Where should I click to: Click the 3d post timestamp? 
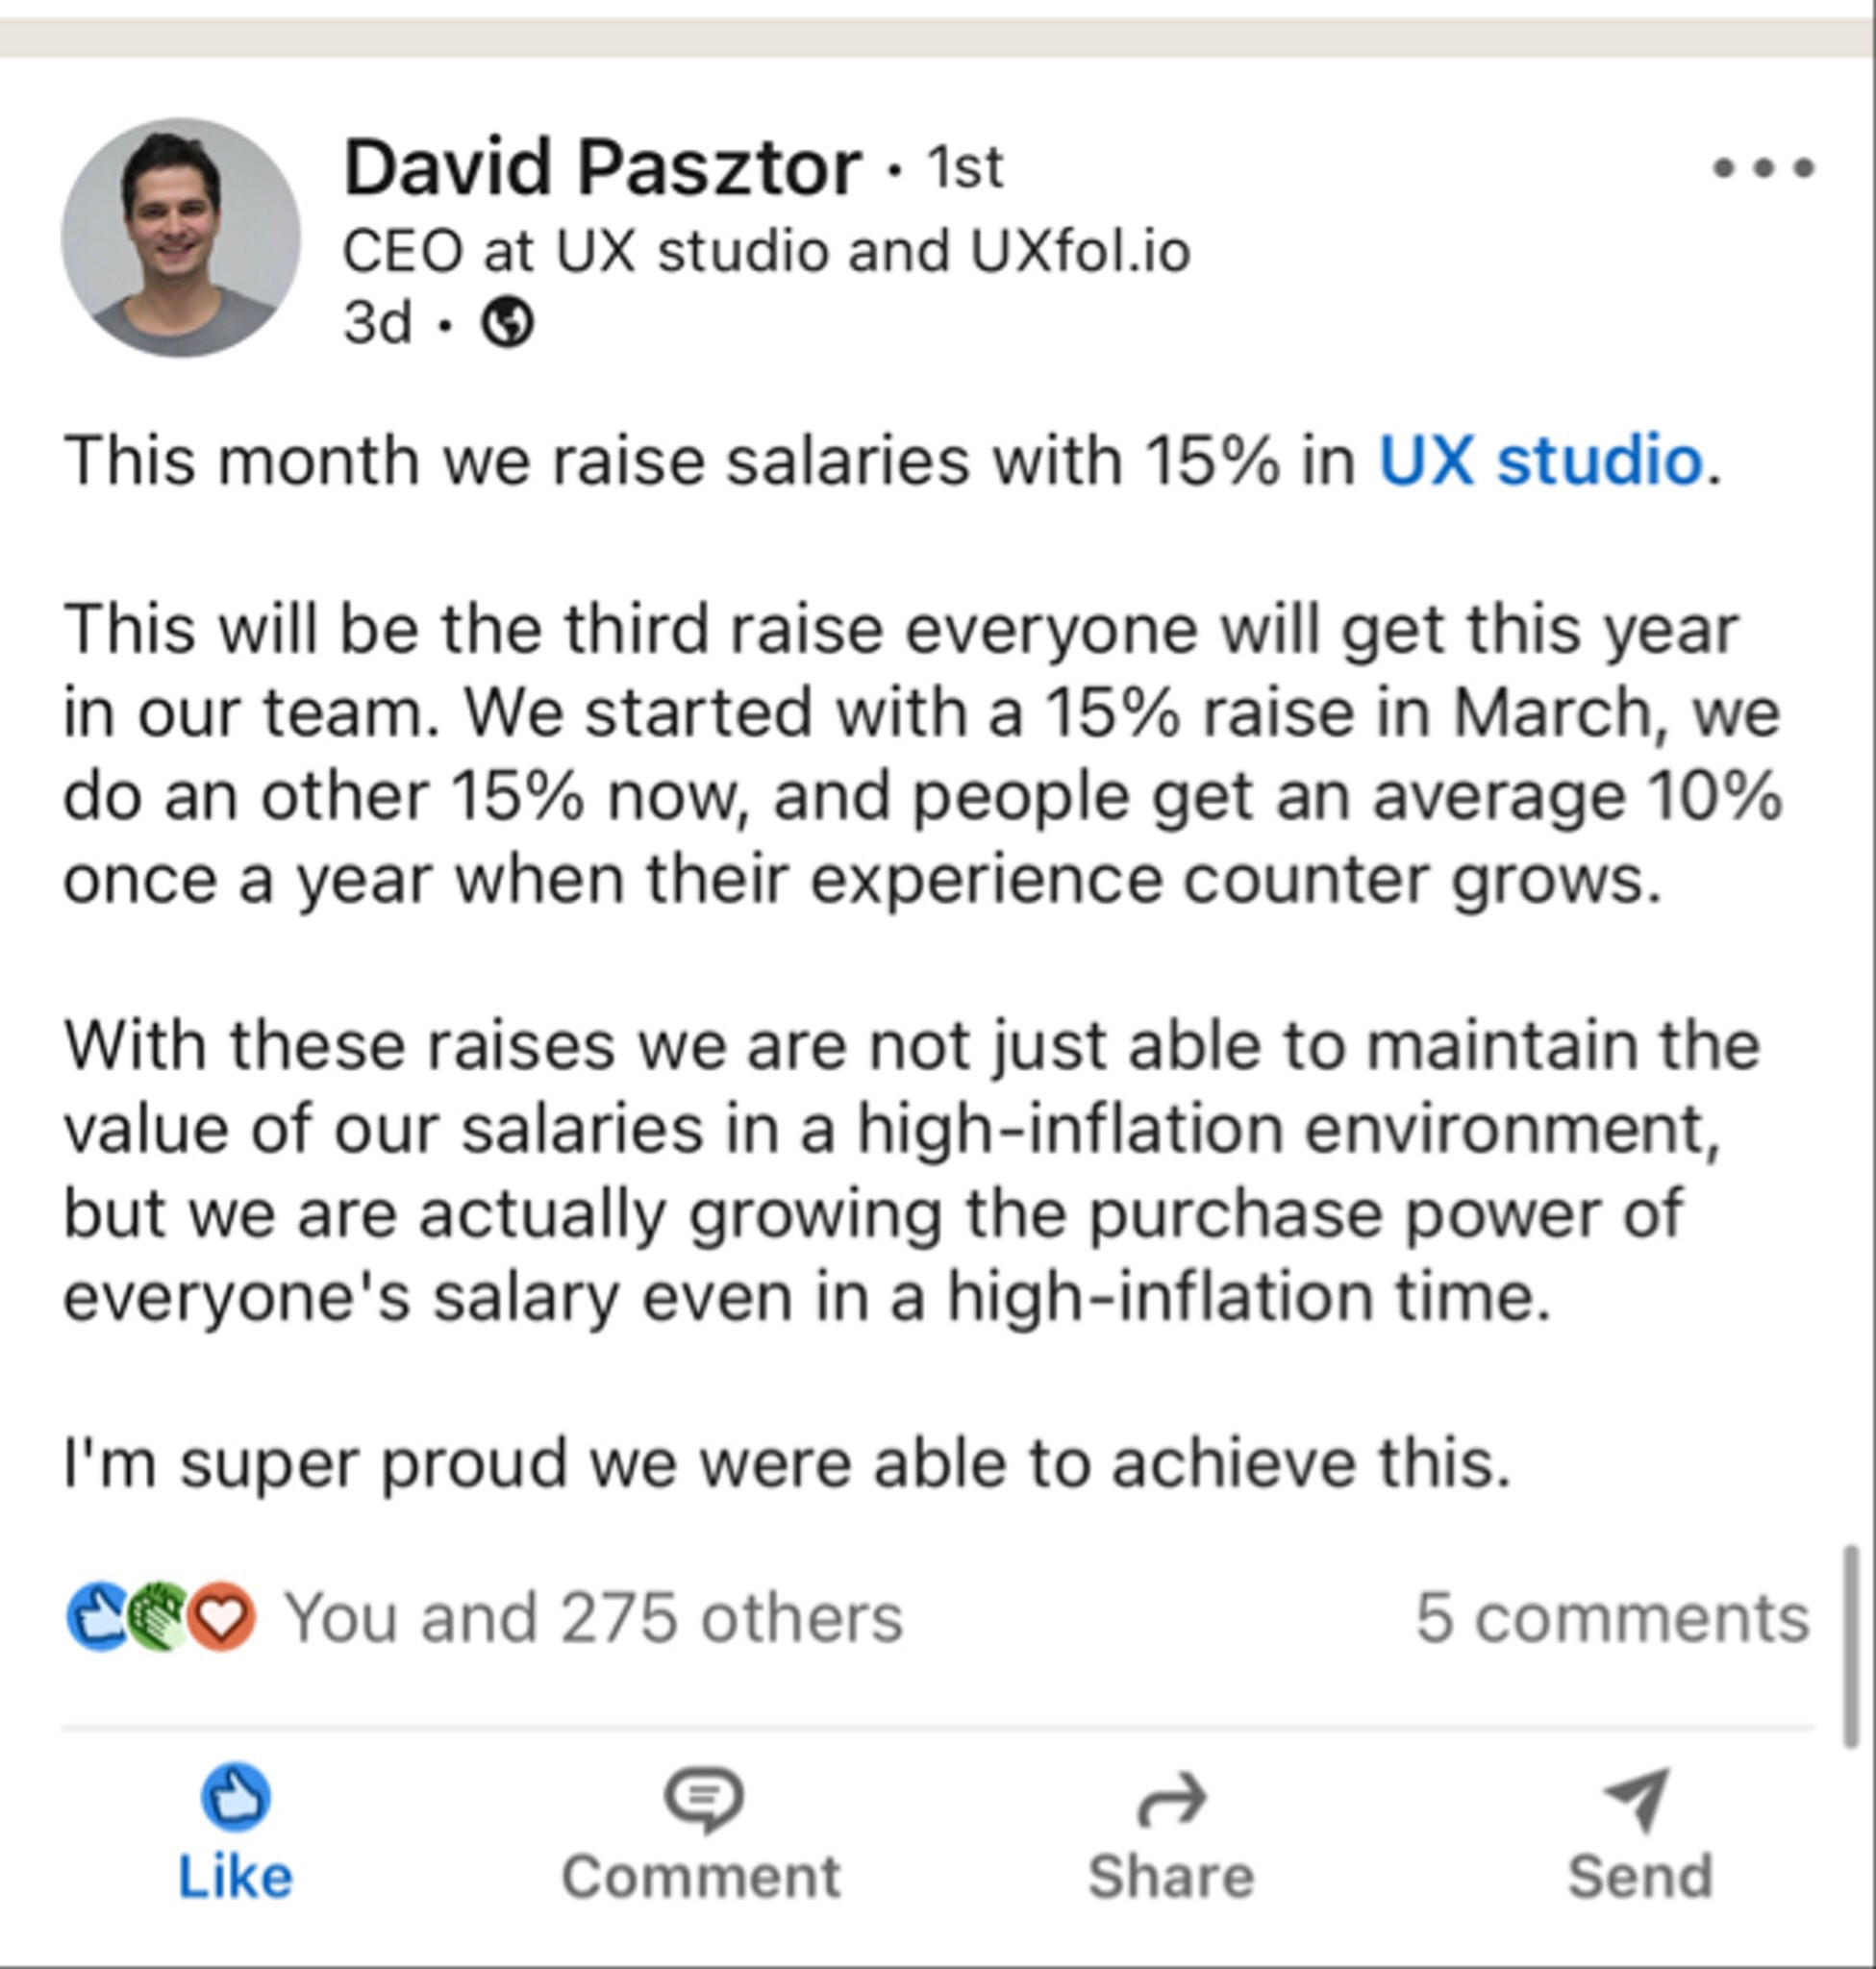377,323
